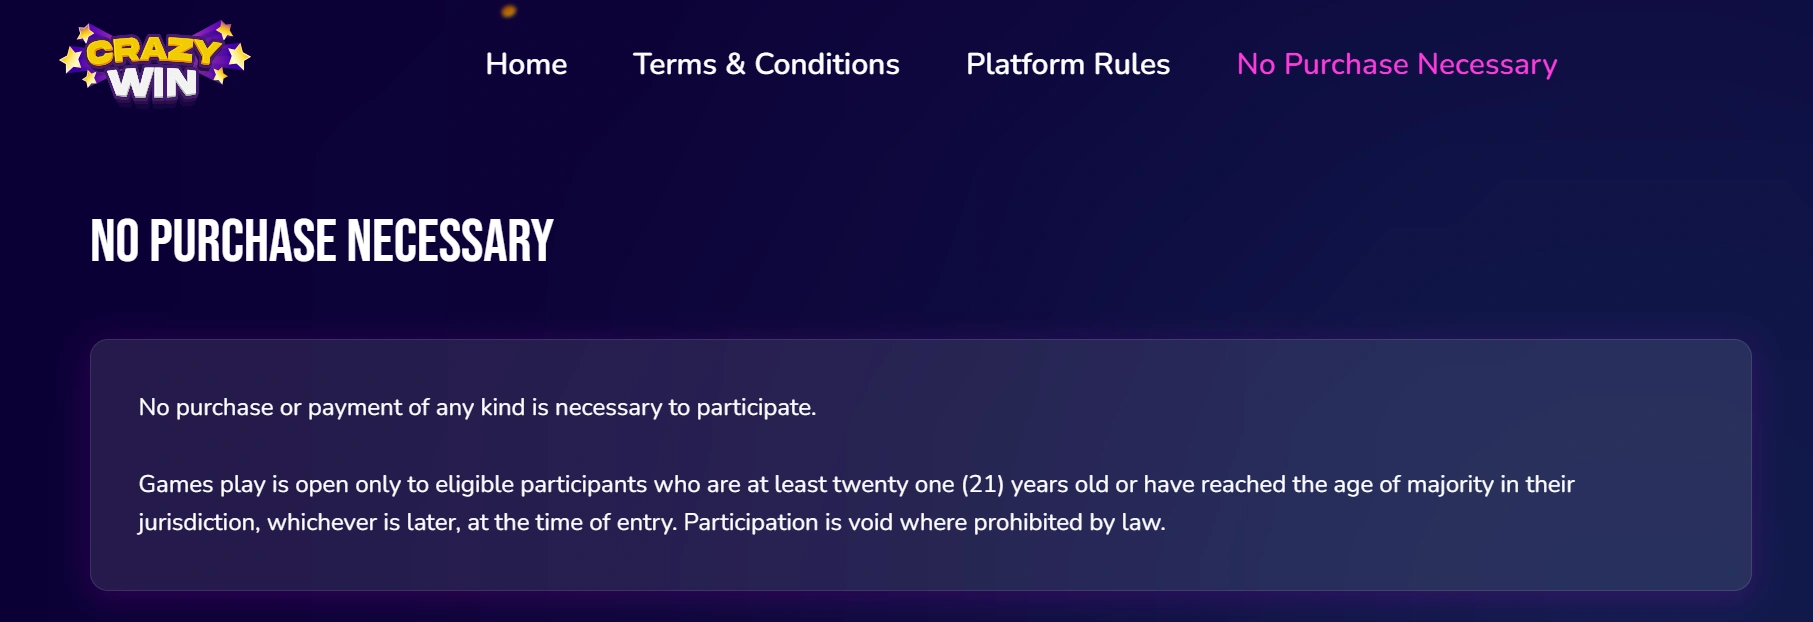
Task: Click the NO PURCHASE NECESSARY page heading
Action: tap(321, 241)
